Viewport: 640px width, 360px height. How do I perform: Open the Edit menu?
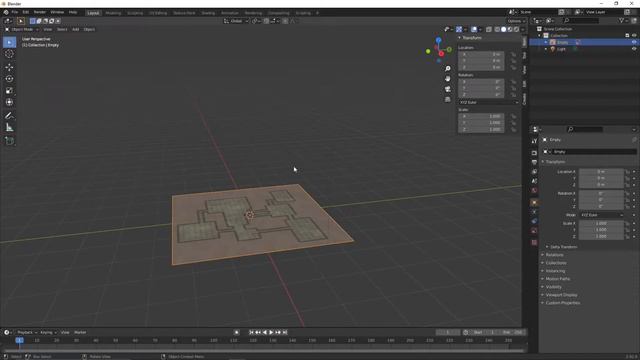click(26, 12)
